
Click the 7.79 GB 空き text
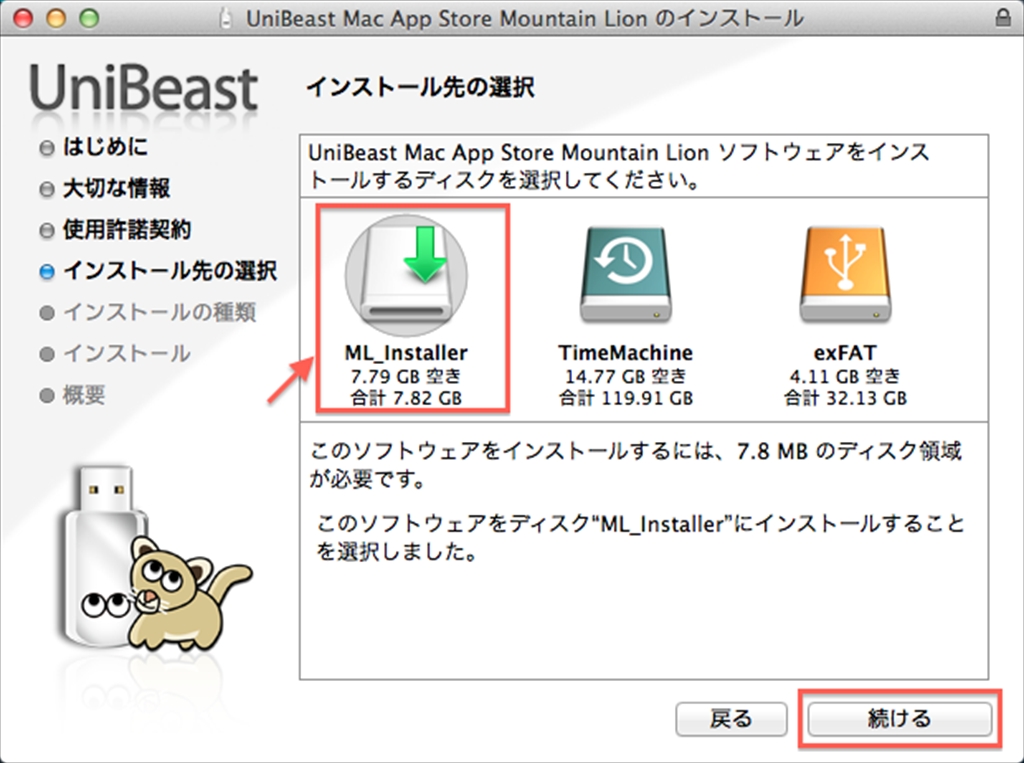click(x=406, y=376)
